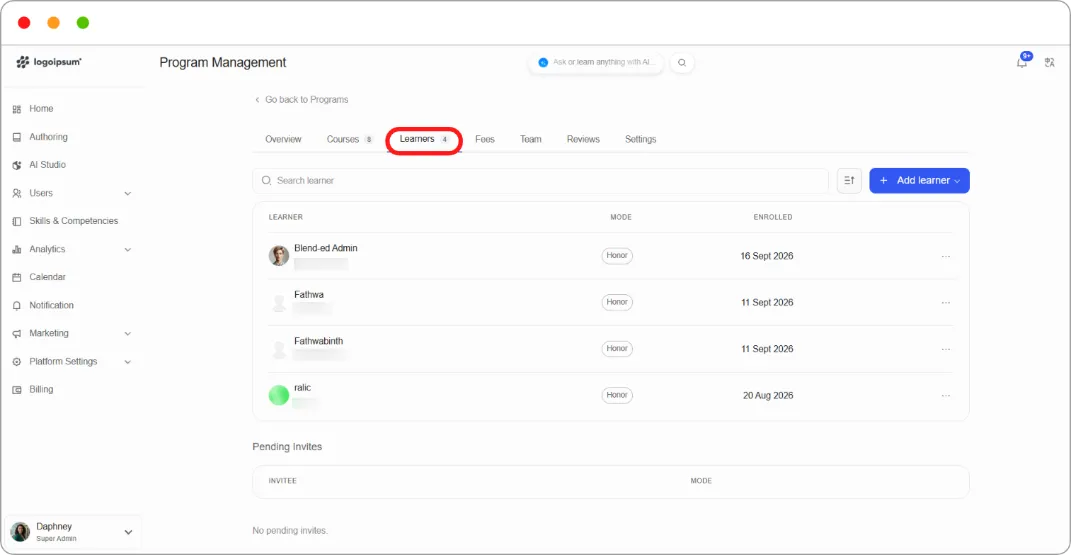Open options menu for Blend-ed Admin
1071x555 pixels.
click(946, 257)
